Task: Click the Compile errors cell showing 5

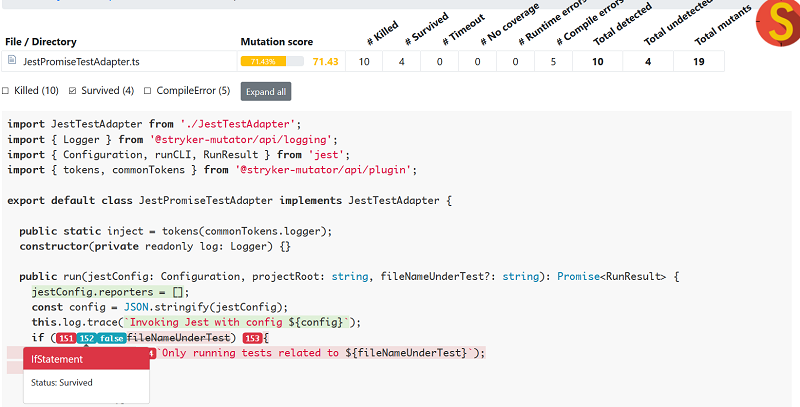Action: (553, 62)
